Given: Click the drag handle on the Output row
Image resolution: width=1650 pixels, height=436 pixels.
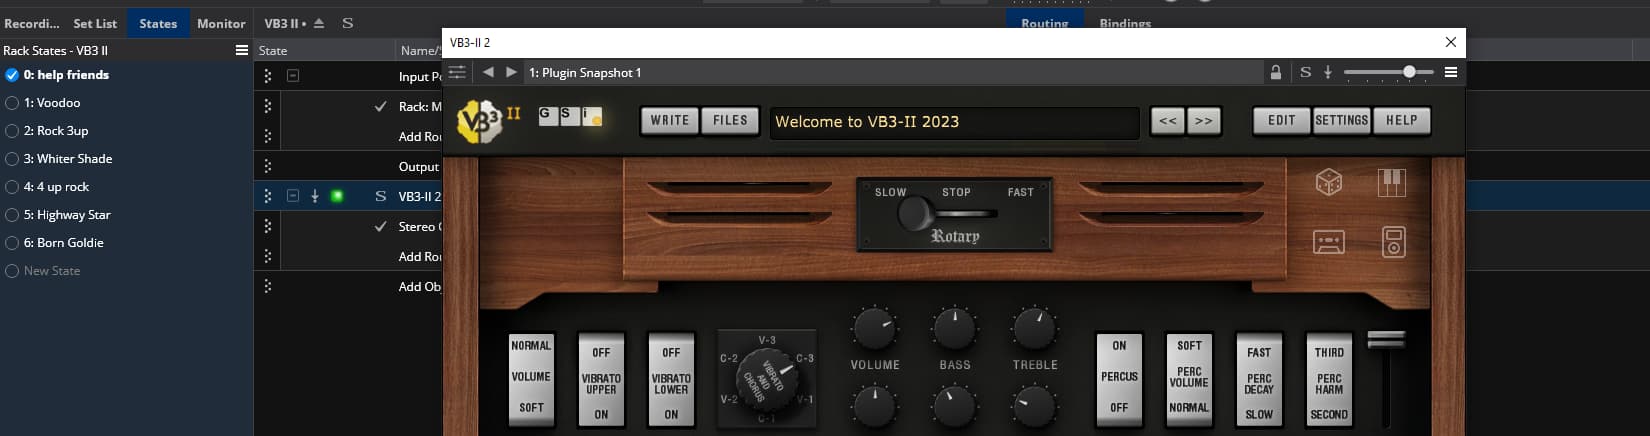Looking at the screenshot, I should 267,166.
